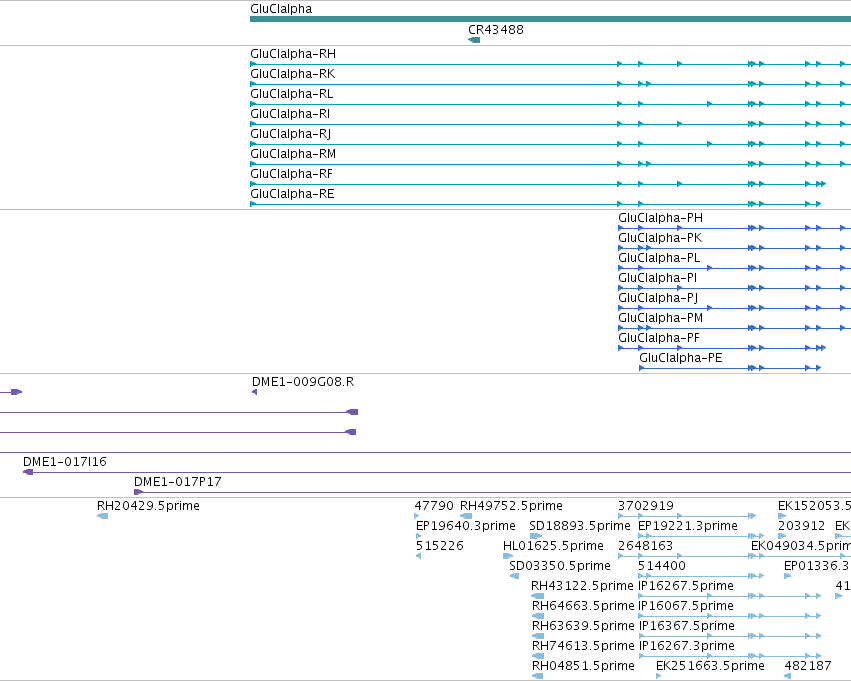Click the GluClalpha-PJ protein label
This screenshot has height=681, width=851.
point(658,298)
